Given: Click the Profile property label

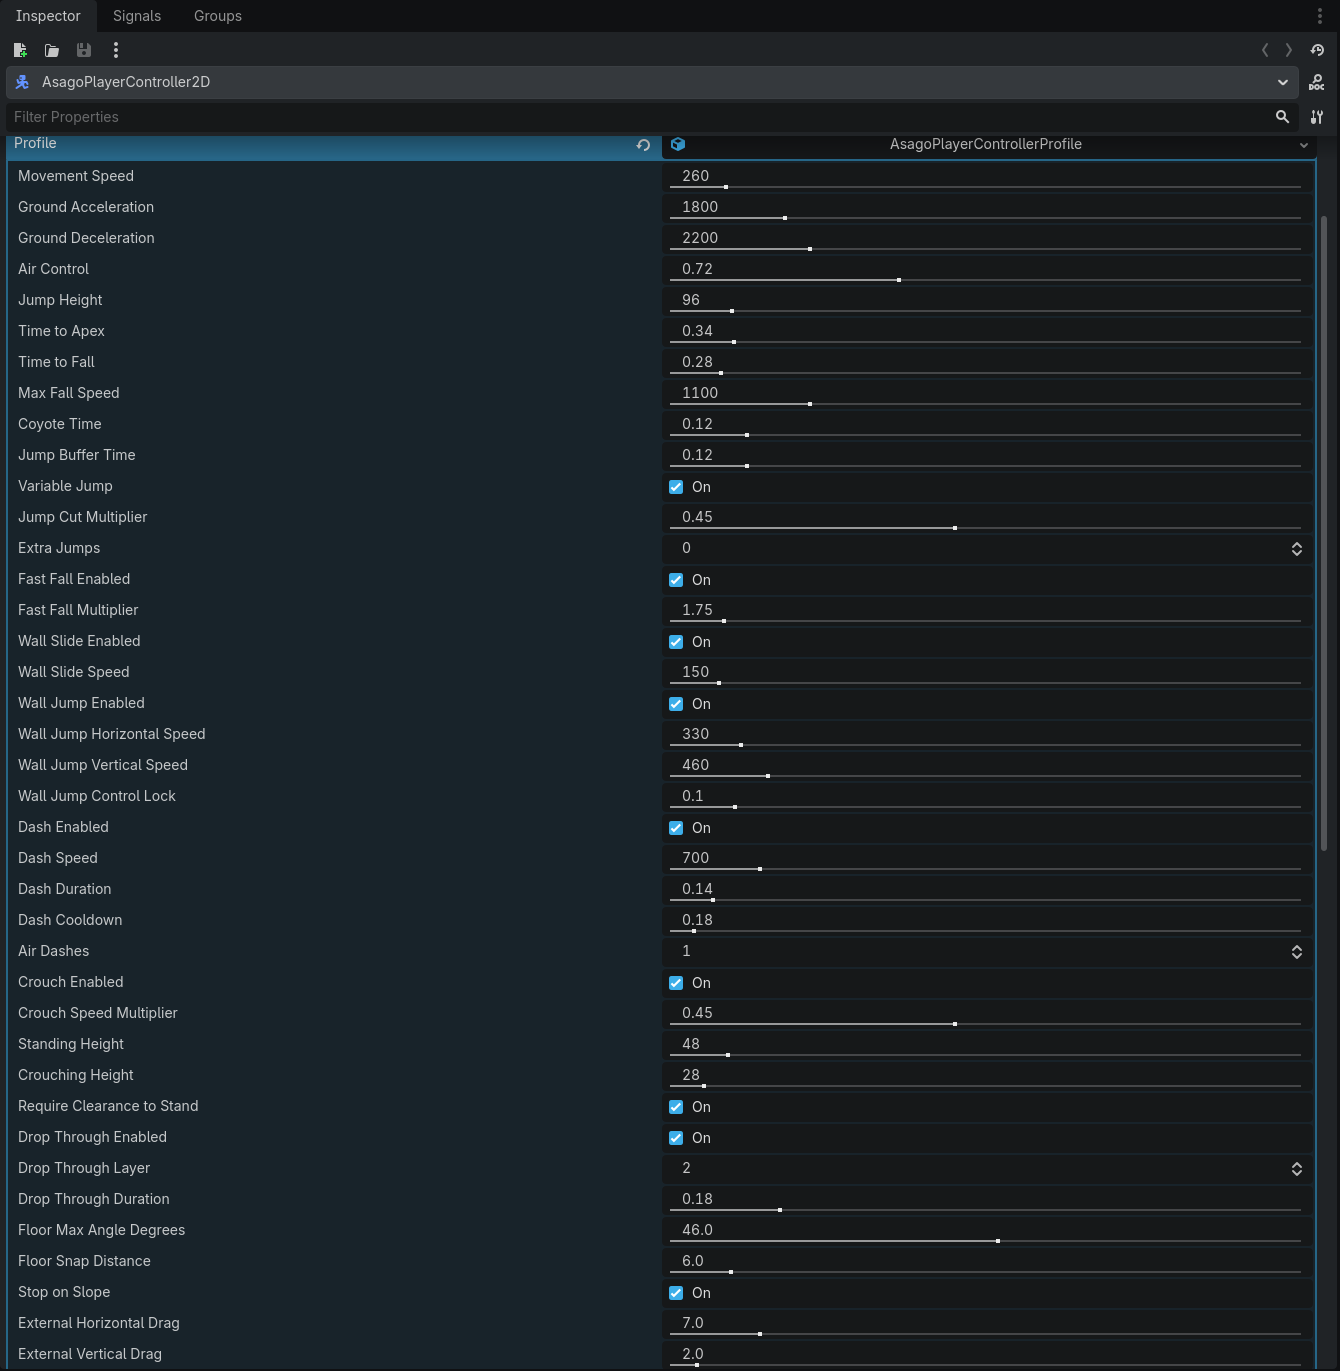Looking at the screenshot, I should (35, 143).
